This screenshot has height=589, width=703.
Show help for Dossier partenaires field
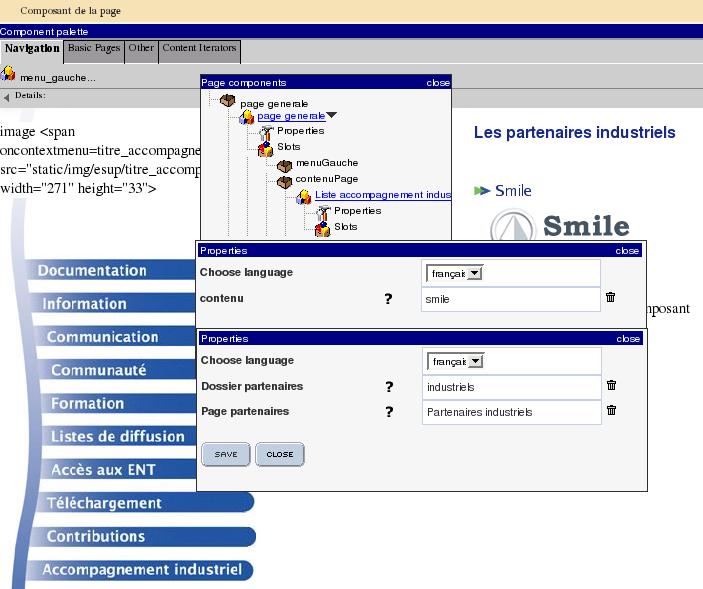[x=388, y=387]
